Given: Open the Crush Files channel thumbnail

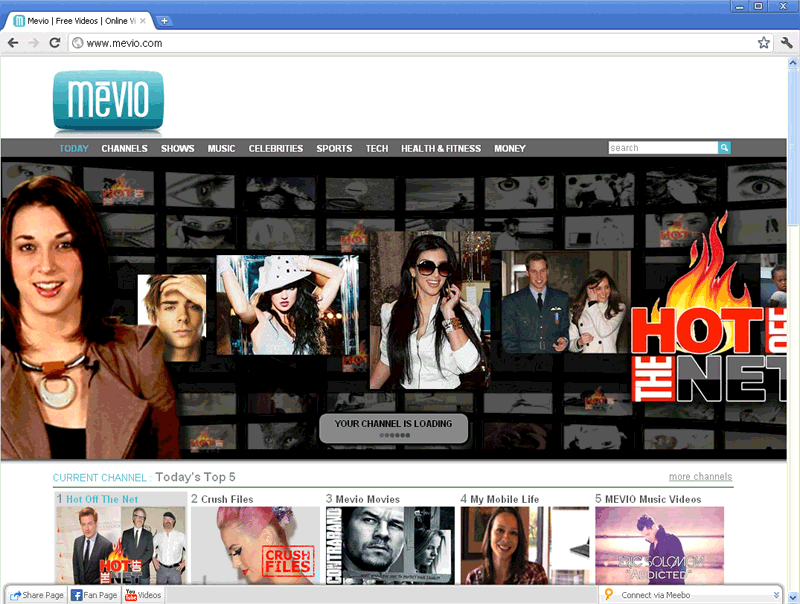Looking at the screenshot, I should point(255,545).
